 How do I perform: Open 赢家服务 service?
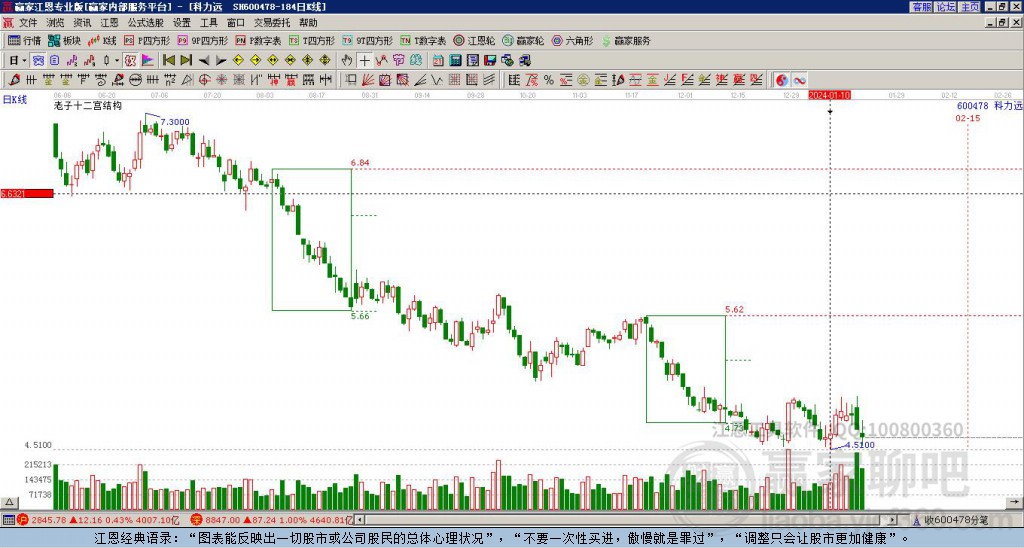pos(626,40)
